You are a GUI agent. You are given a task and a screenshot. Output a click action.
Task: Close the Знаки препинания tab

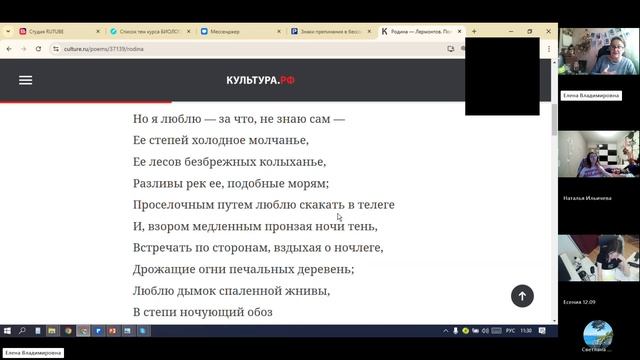coord(369,31)
